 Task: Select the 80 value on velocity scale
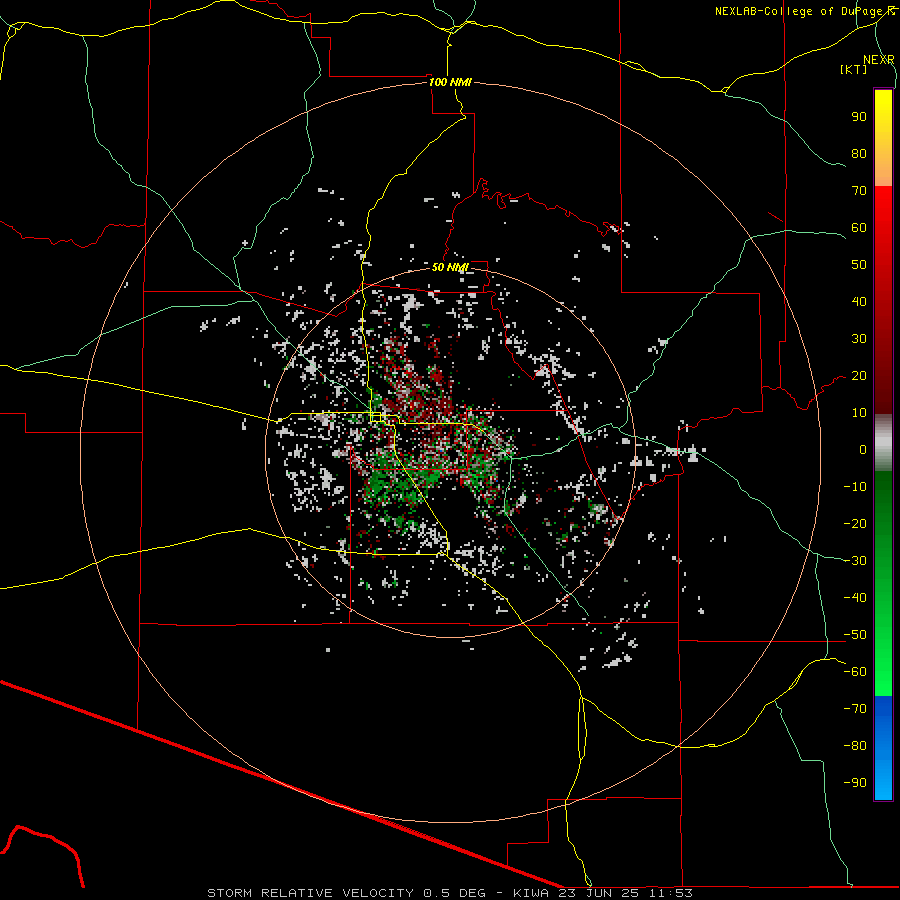pos(859,153)
